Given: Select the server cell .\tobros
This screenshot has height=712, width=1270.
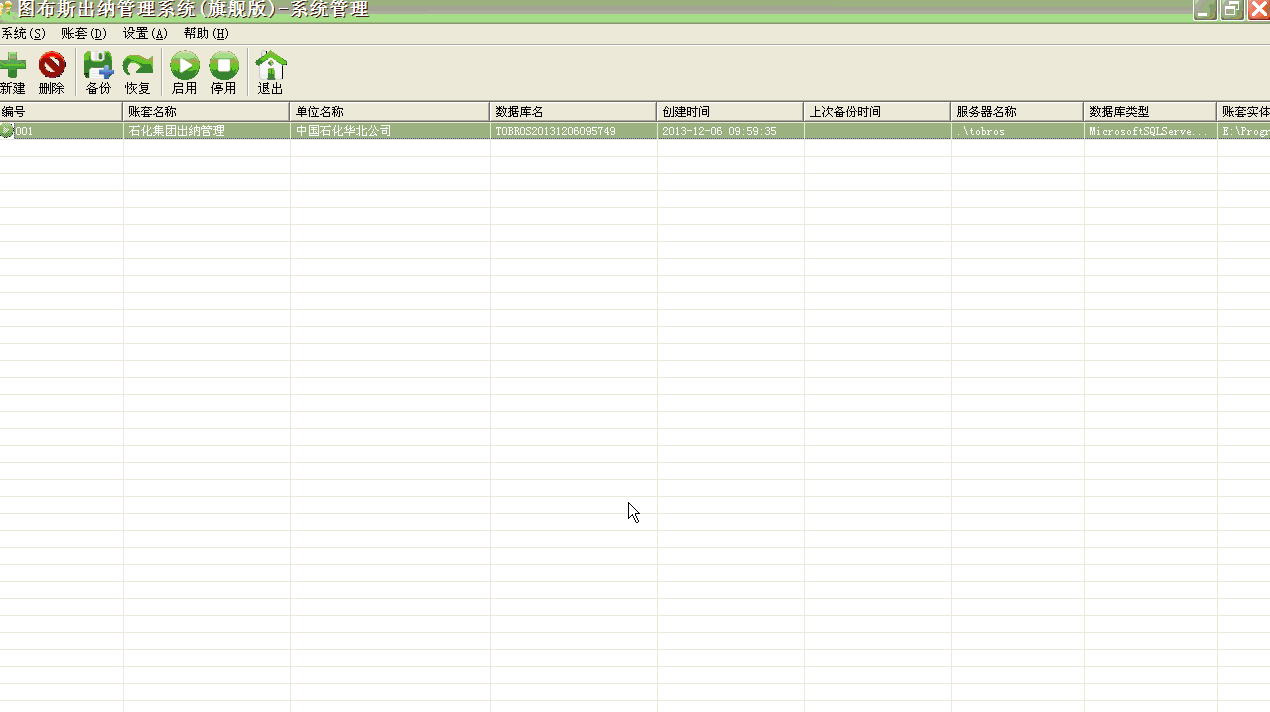Looking at the screenshot, I should [1017, 131].
